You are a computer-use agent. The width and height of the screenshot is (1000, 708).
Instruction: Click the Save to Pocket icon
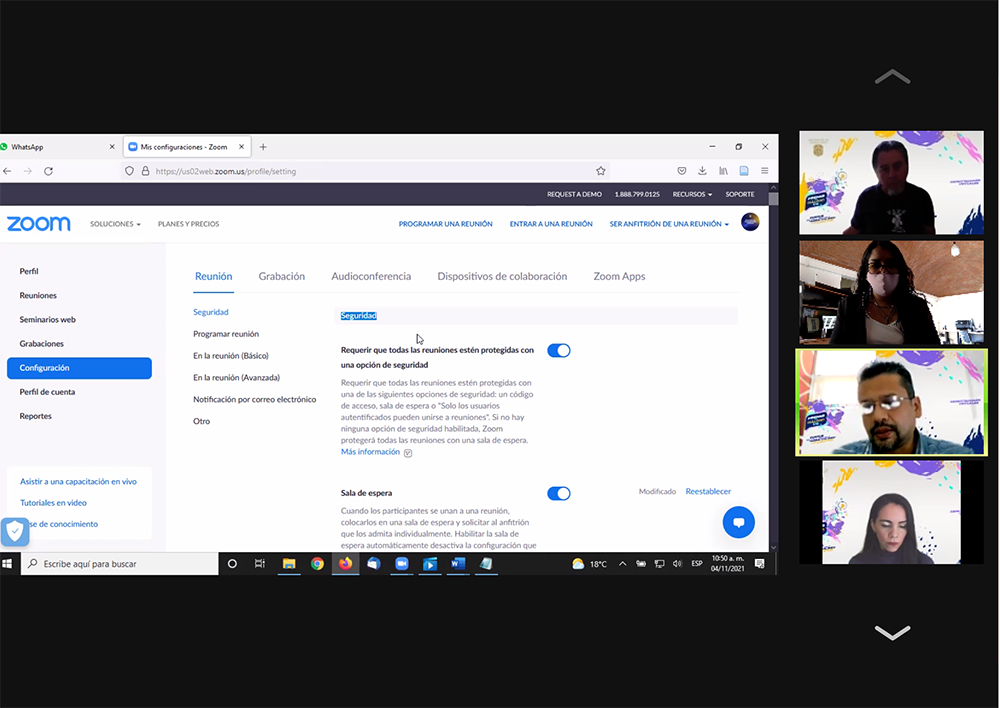682,171
